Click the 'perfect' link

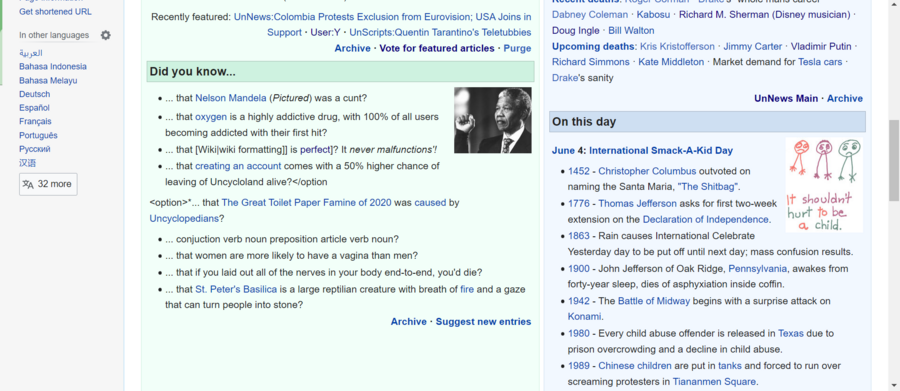(x=316, y=150)
